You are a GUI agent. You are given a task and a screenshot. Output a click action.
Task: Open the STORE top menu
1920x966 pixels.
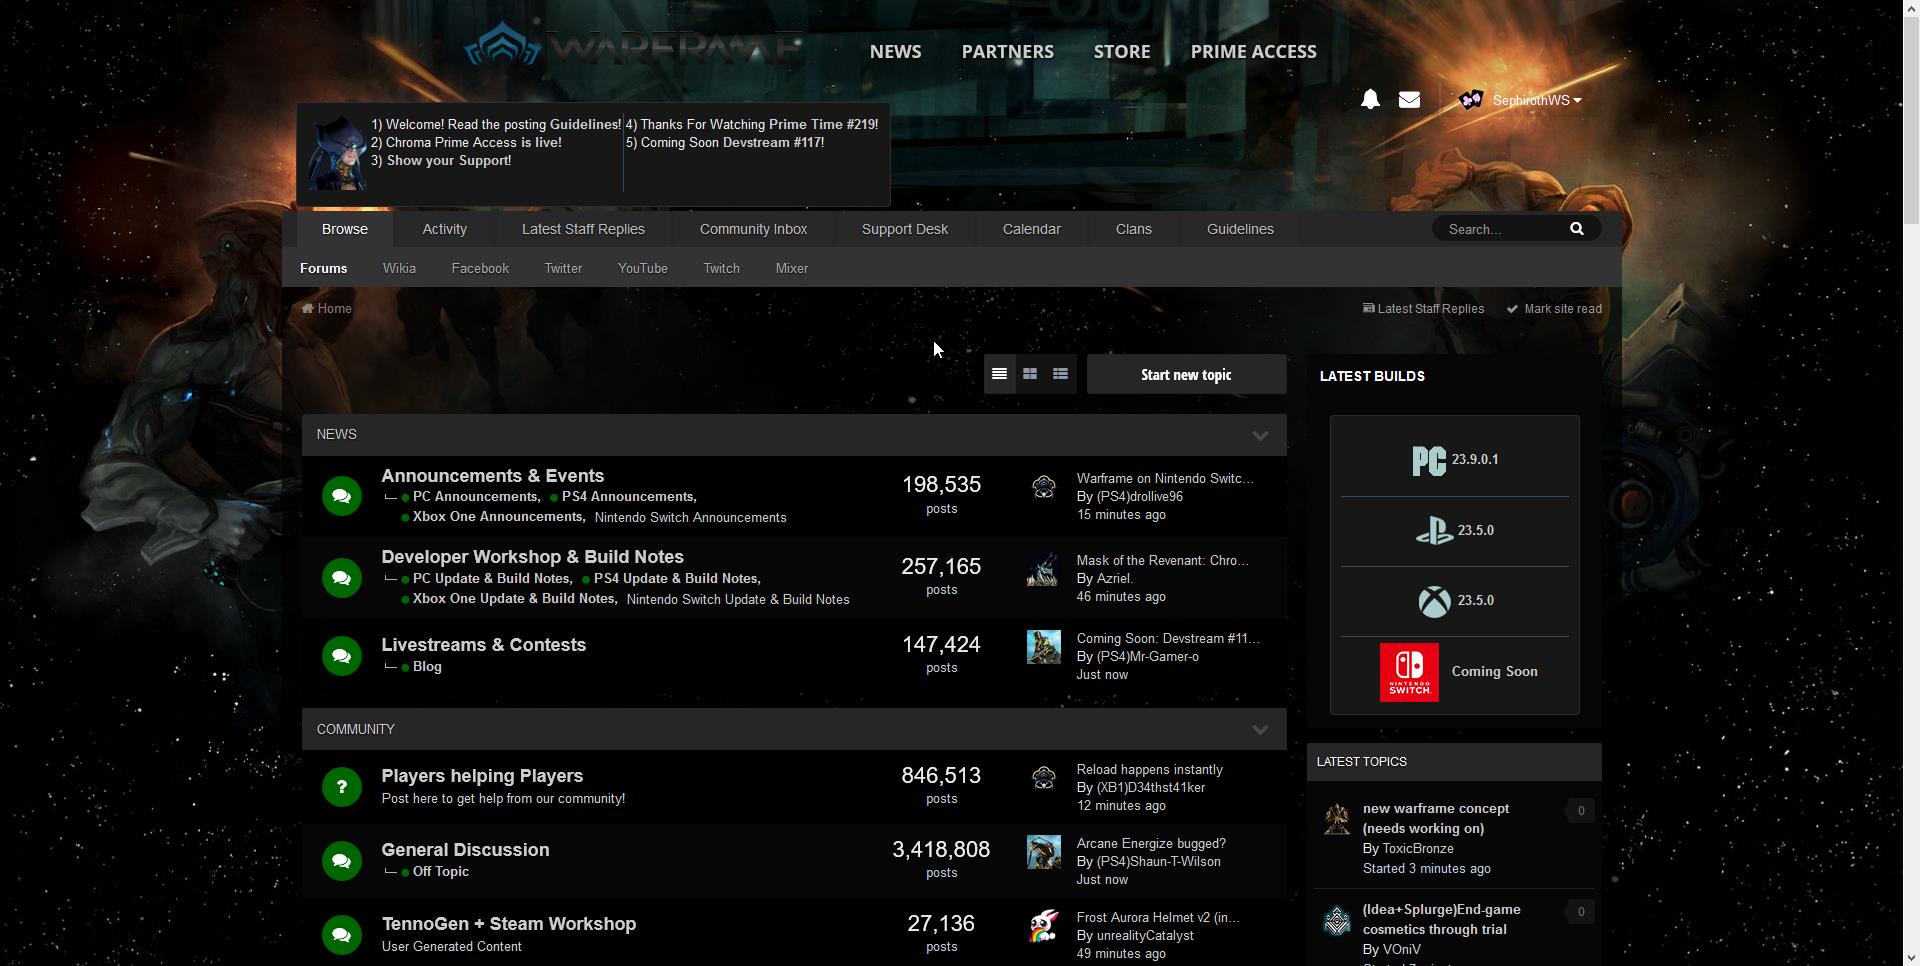[x=1122, y=51]
